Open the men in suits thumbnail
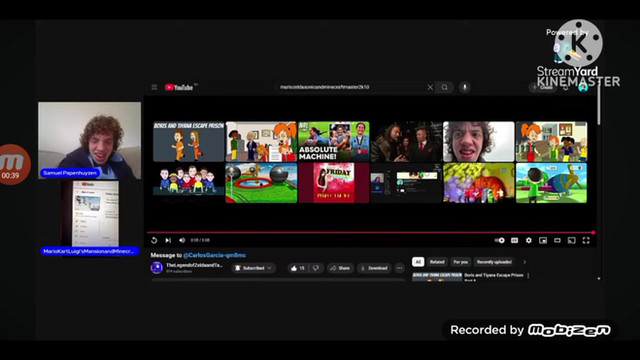640x360 pixels. pos(406,142)
